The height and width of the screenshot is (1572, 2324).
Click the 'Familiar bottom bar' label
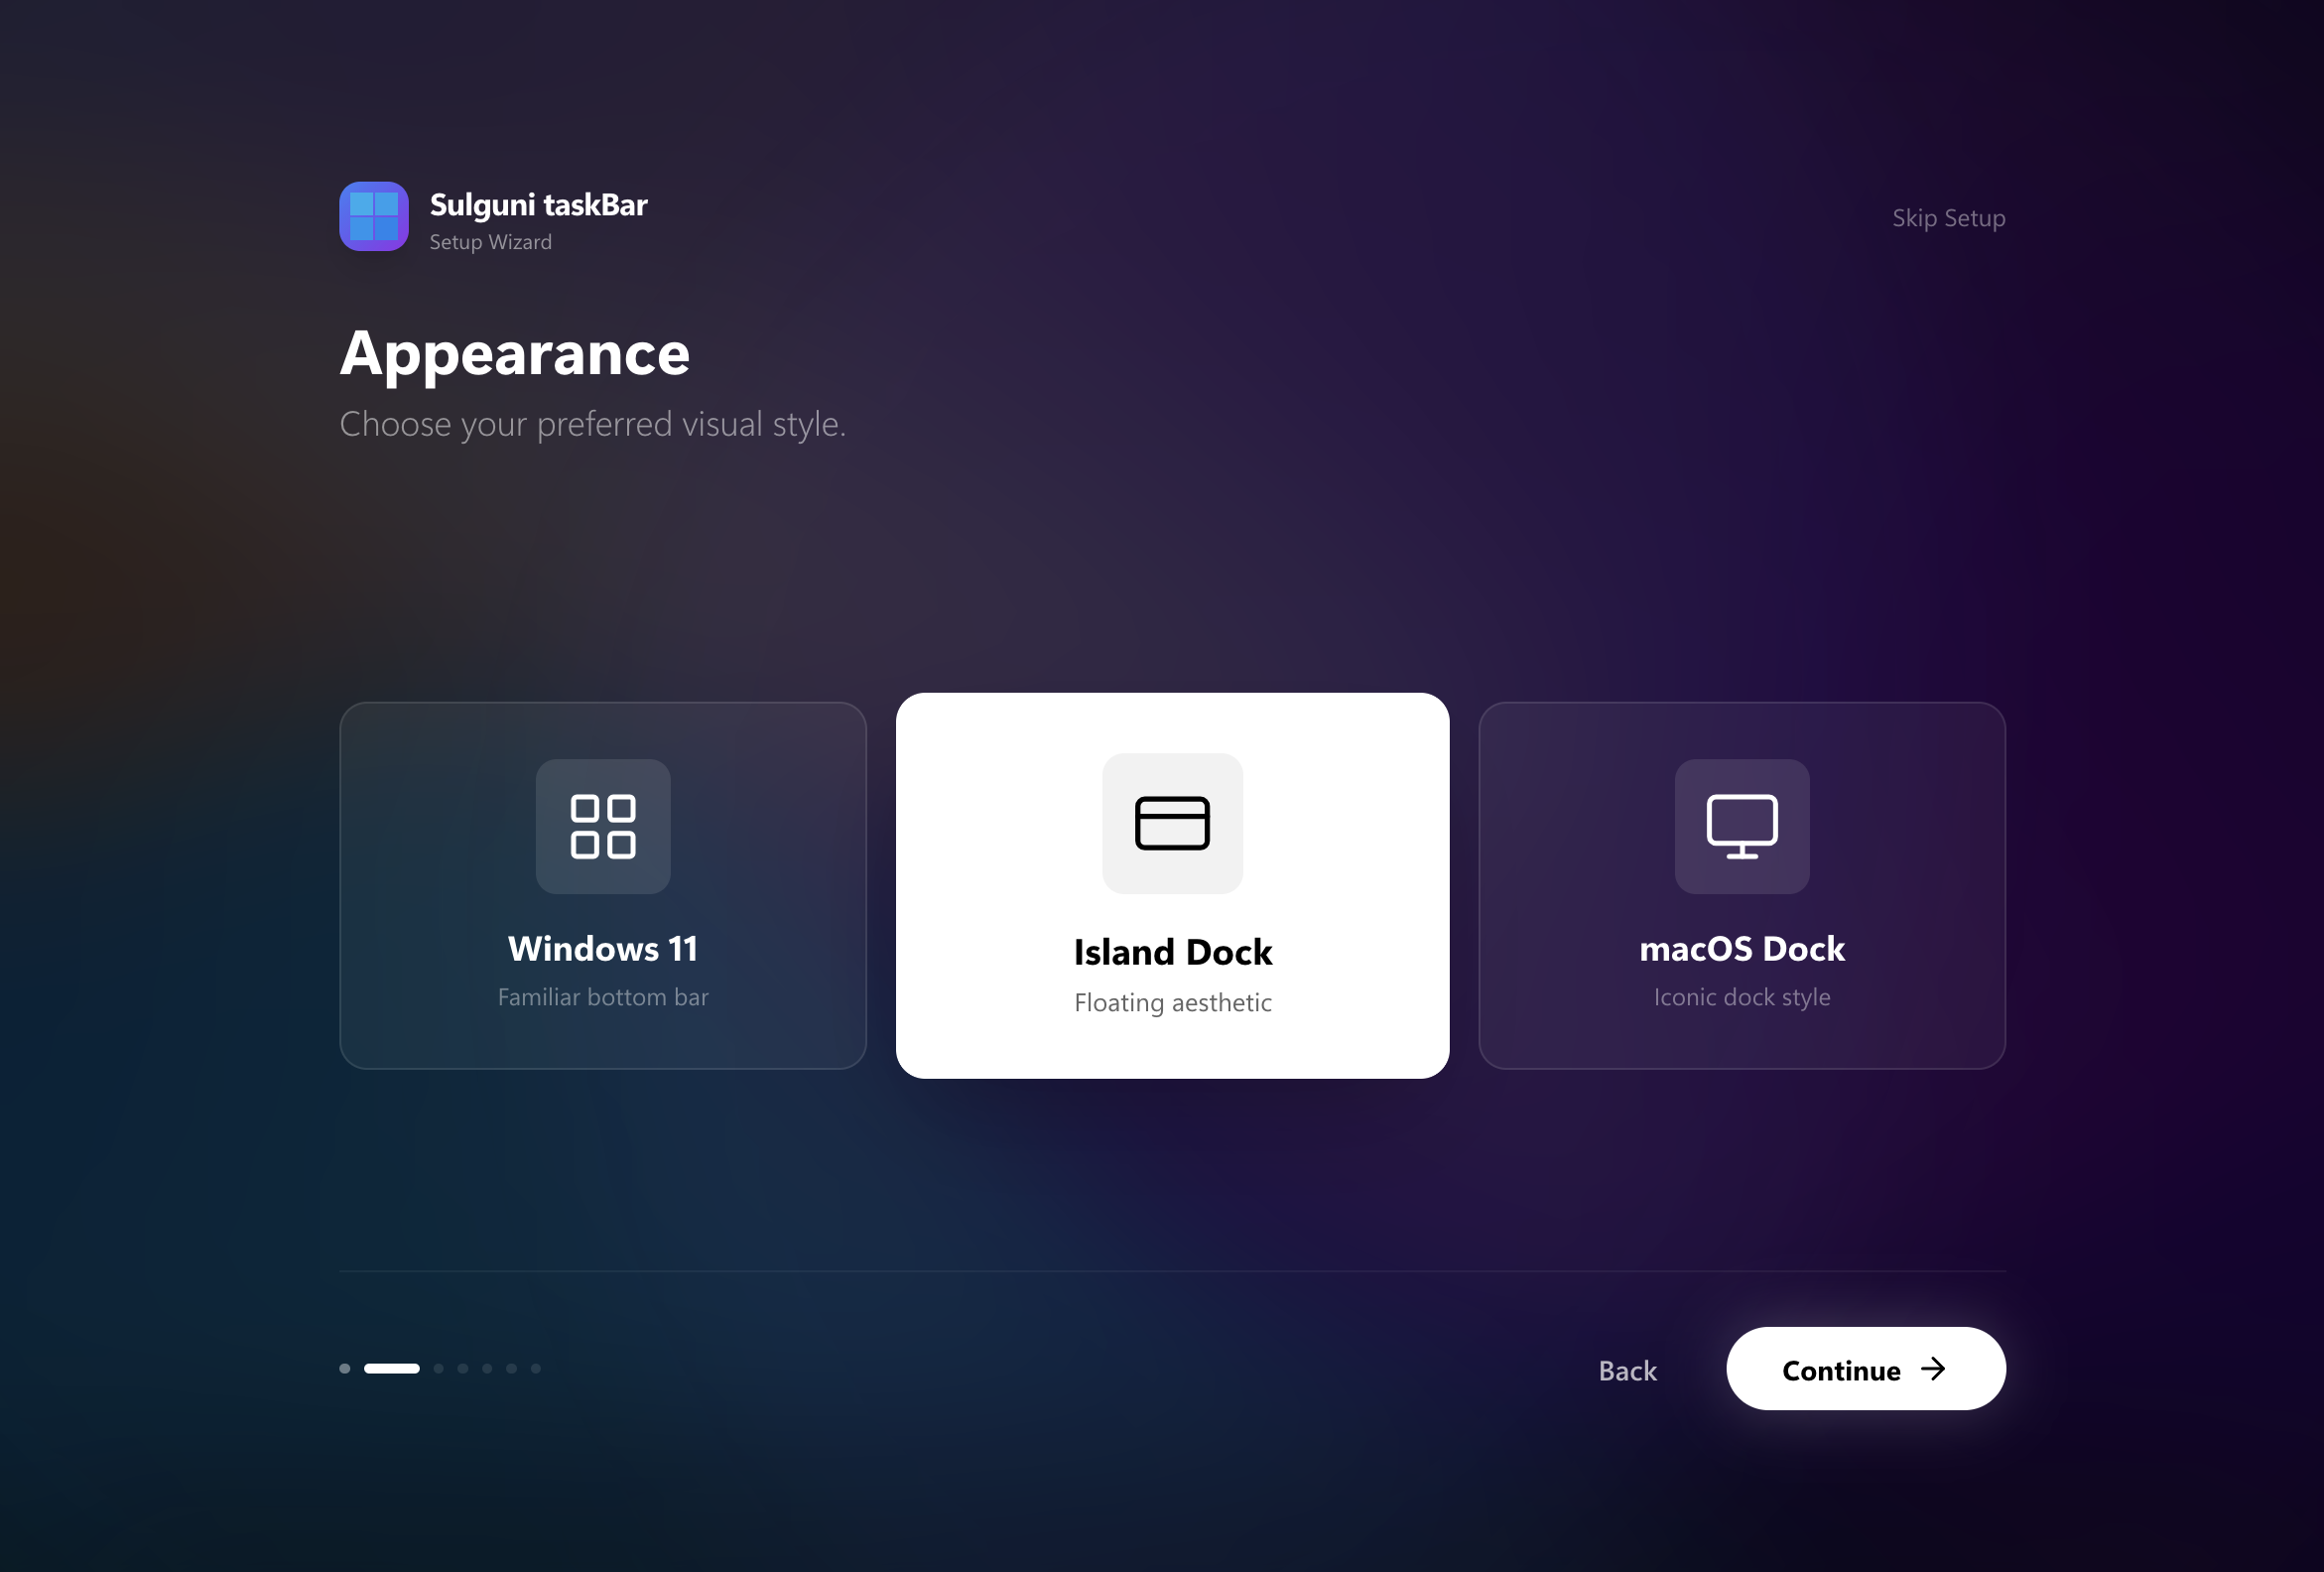coord(602,996)
